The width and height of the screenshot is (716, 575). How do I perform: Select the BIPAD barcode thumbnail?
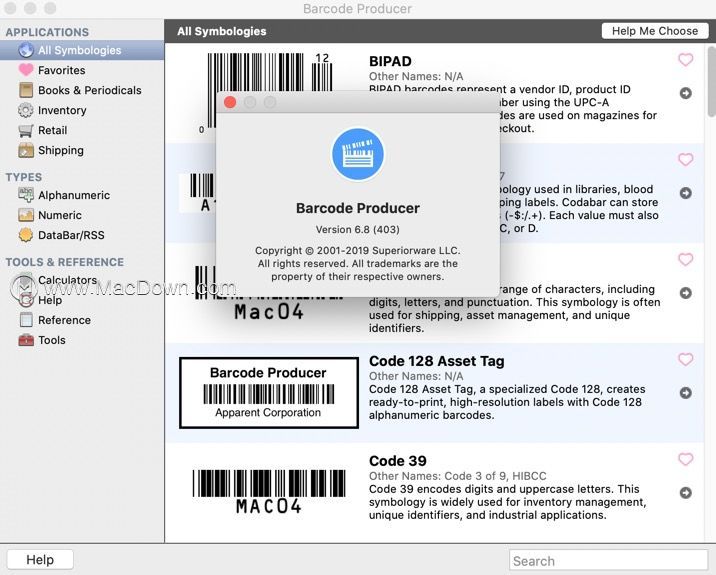[x=268, y=93]
